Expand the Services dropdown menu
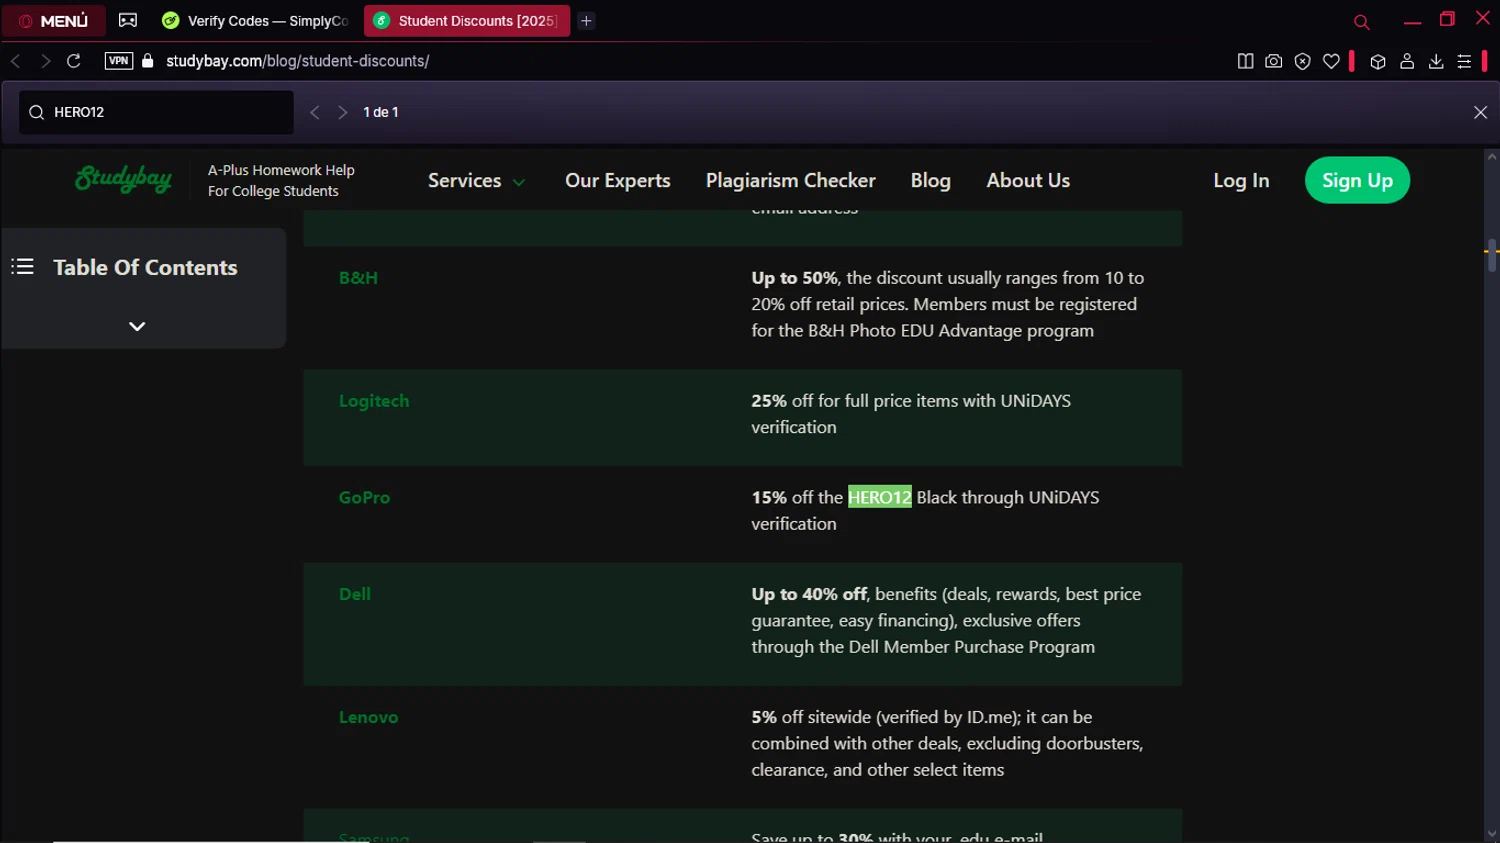 (476, 181)
